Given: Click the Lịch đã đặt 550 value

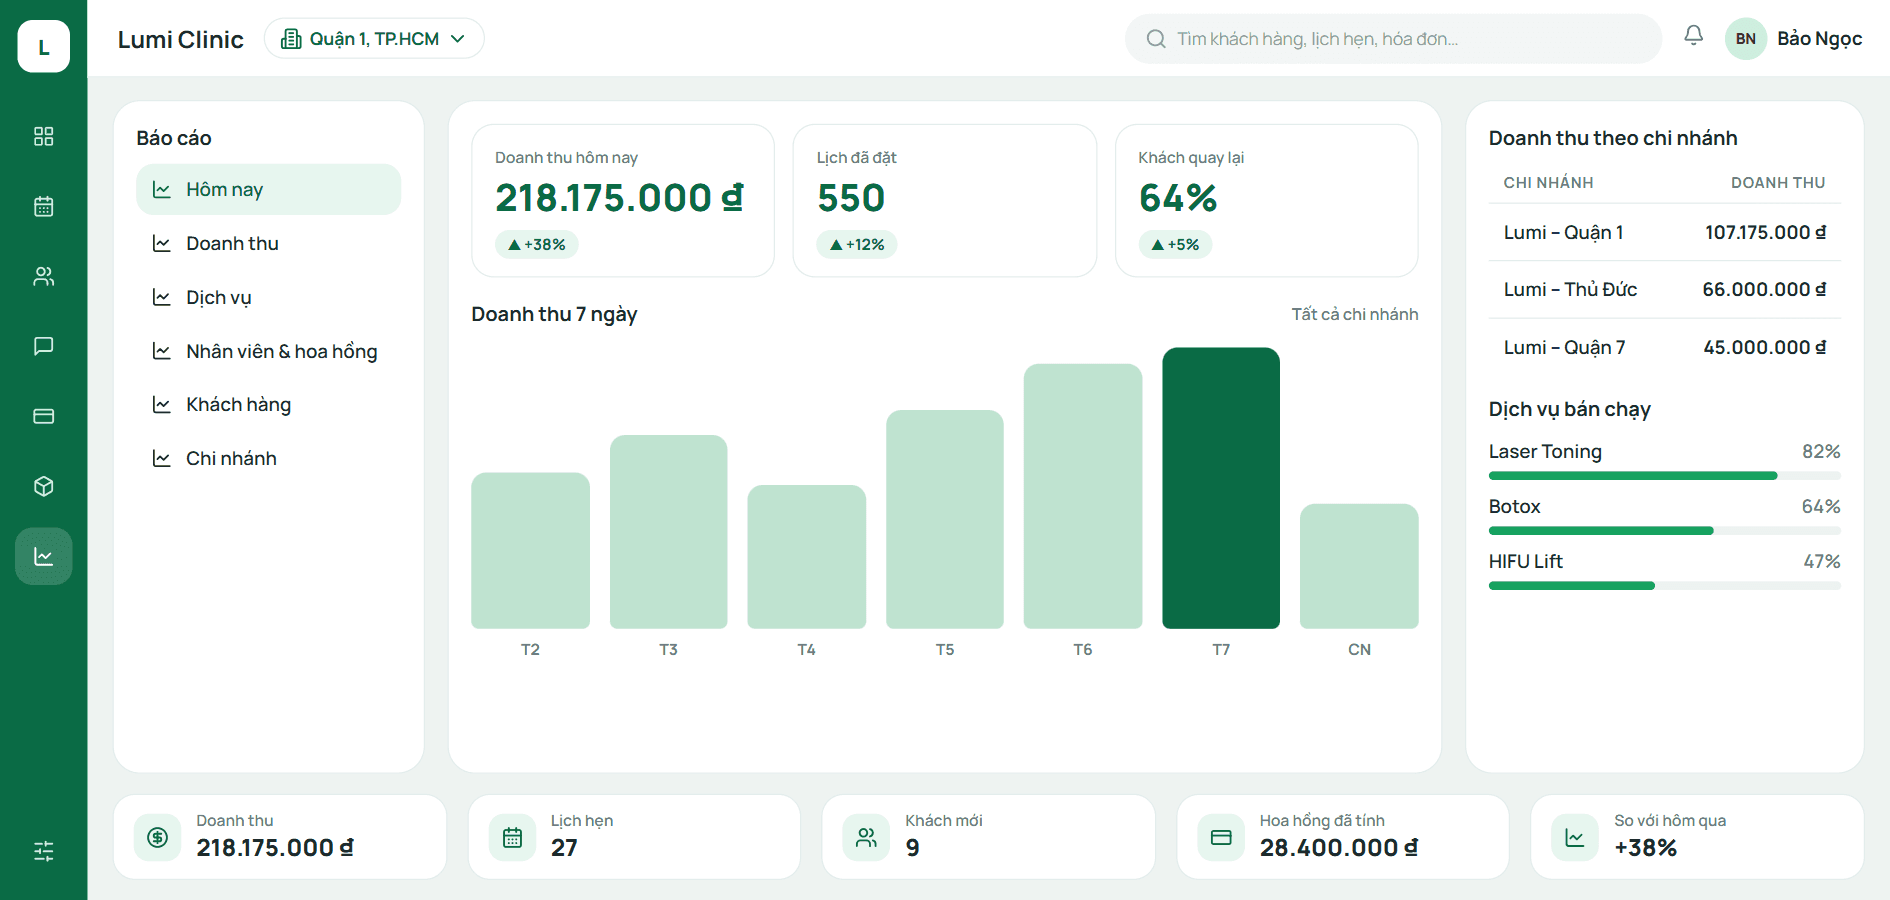Looking at the screenshot, I should (x=851, y=198).
